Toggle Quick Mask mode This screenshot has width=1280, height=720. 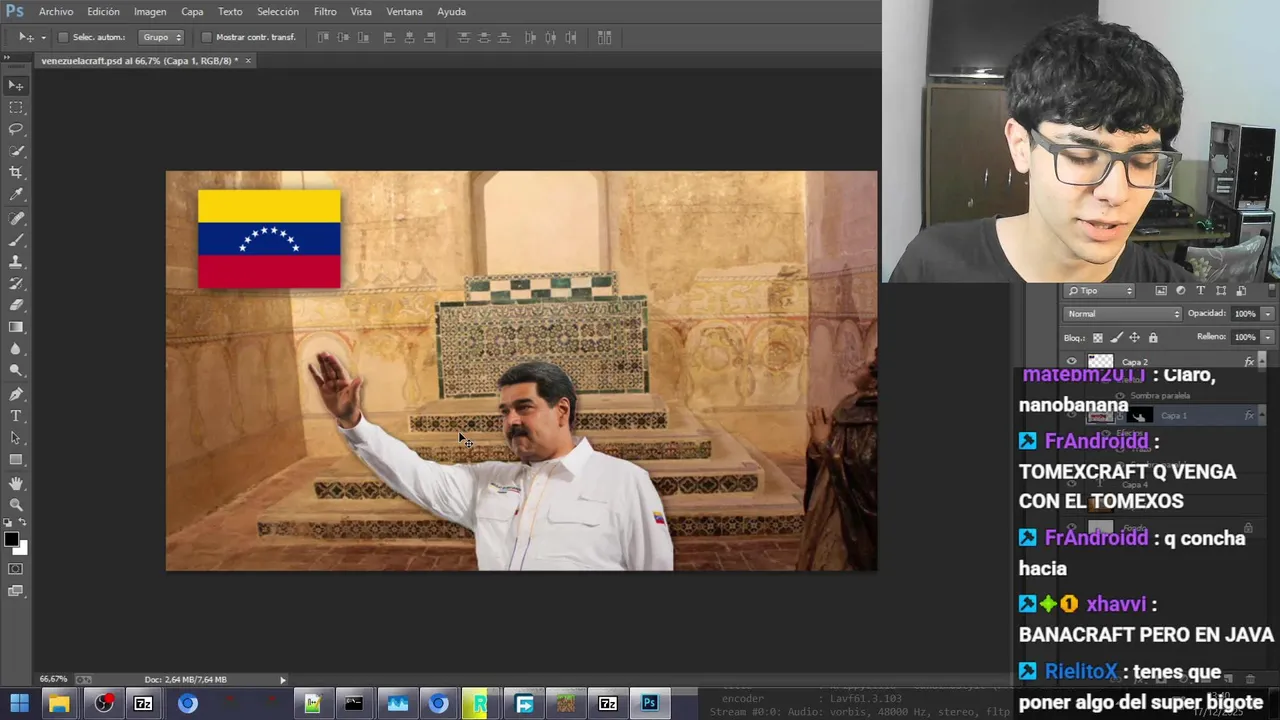coord(16,569)
